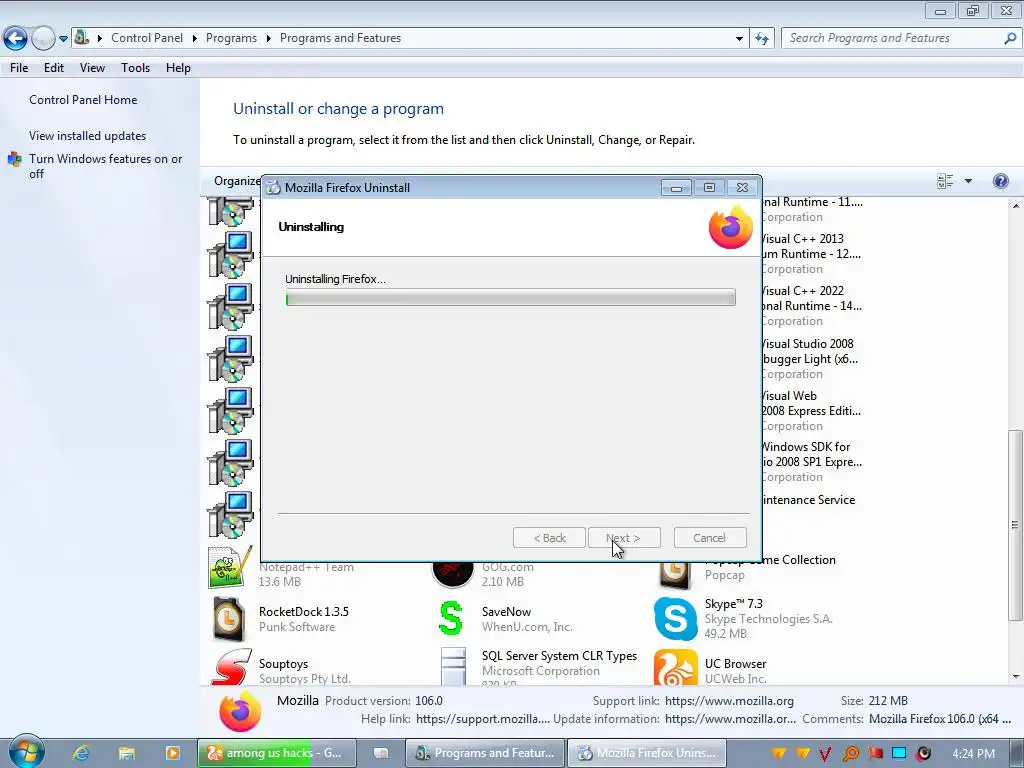Viewport: 1024px width, 768px height.
Task: Click the Windows features shield icon
Action: (14, 159)
